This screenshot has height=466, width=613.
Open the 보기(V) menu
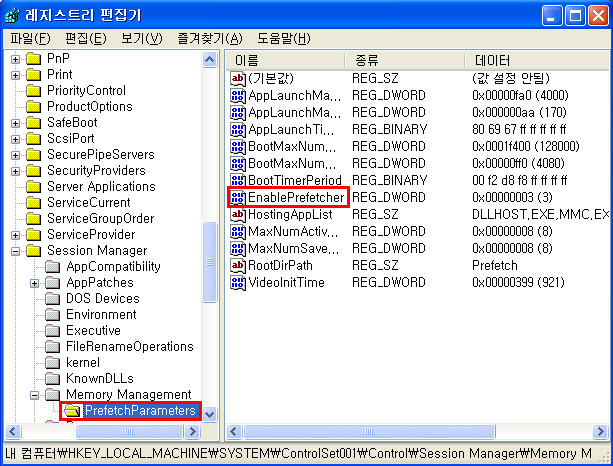142,39
